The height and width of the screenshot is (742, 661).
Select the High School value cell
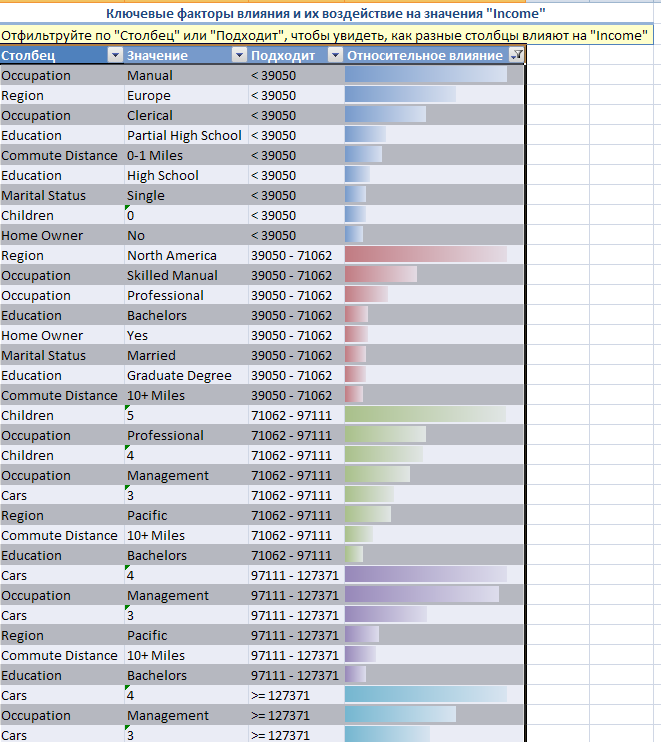click(186, 176)
